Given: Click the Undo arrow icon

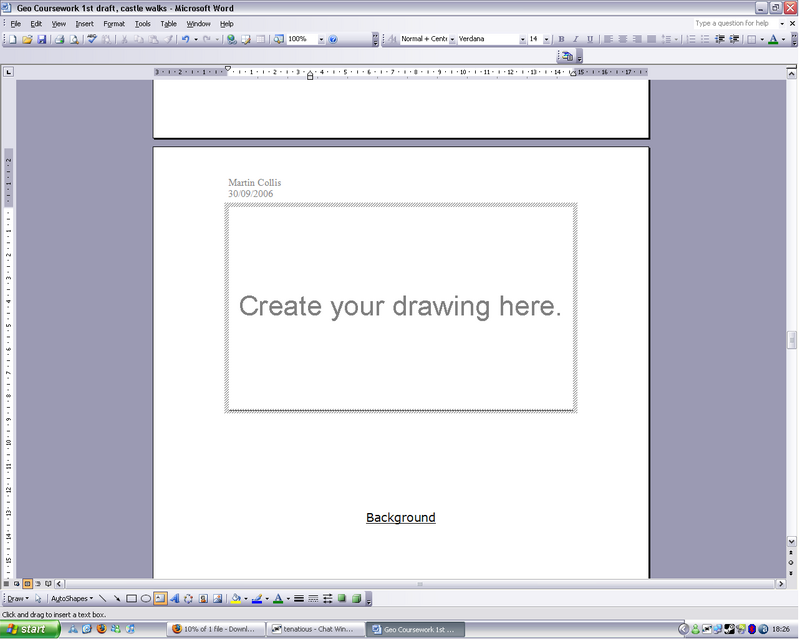Looking at the screenshot, I should pos(185,39).
